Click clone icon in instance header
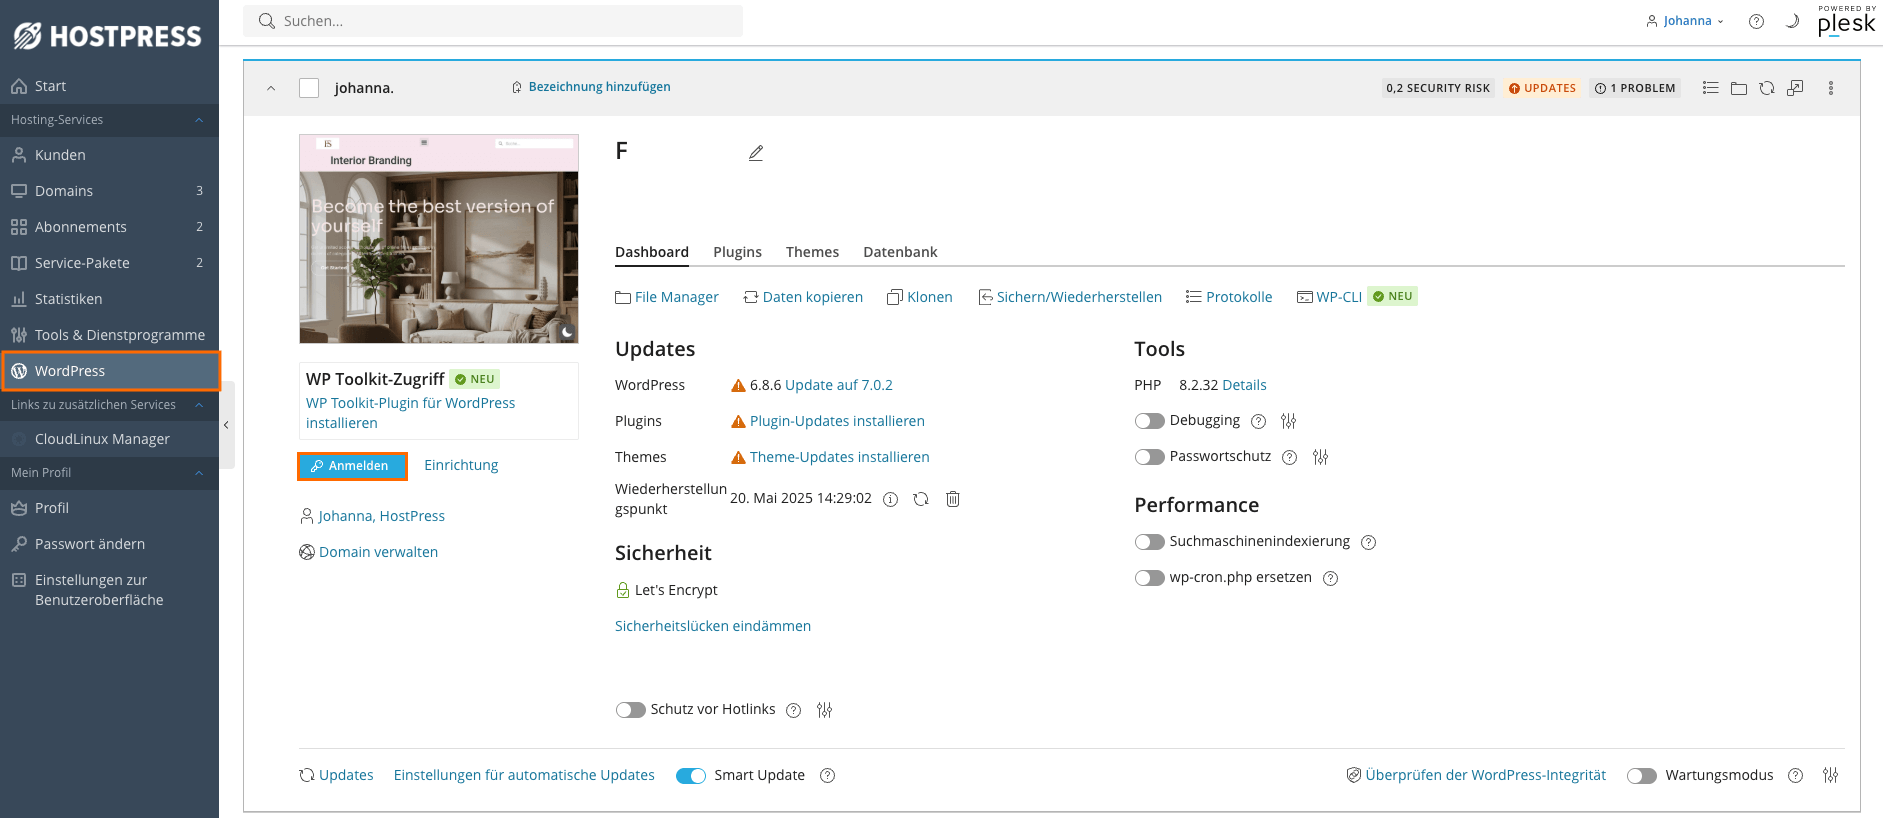 click(x=1795, y=88)
